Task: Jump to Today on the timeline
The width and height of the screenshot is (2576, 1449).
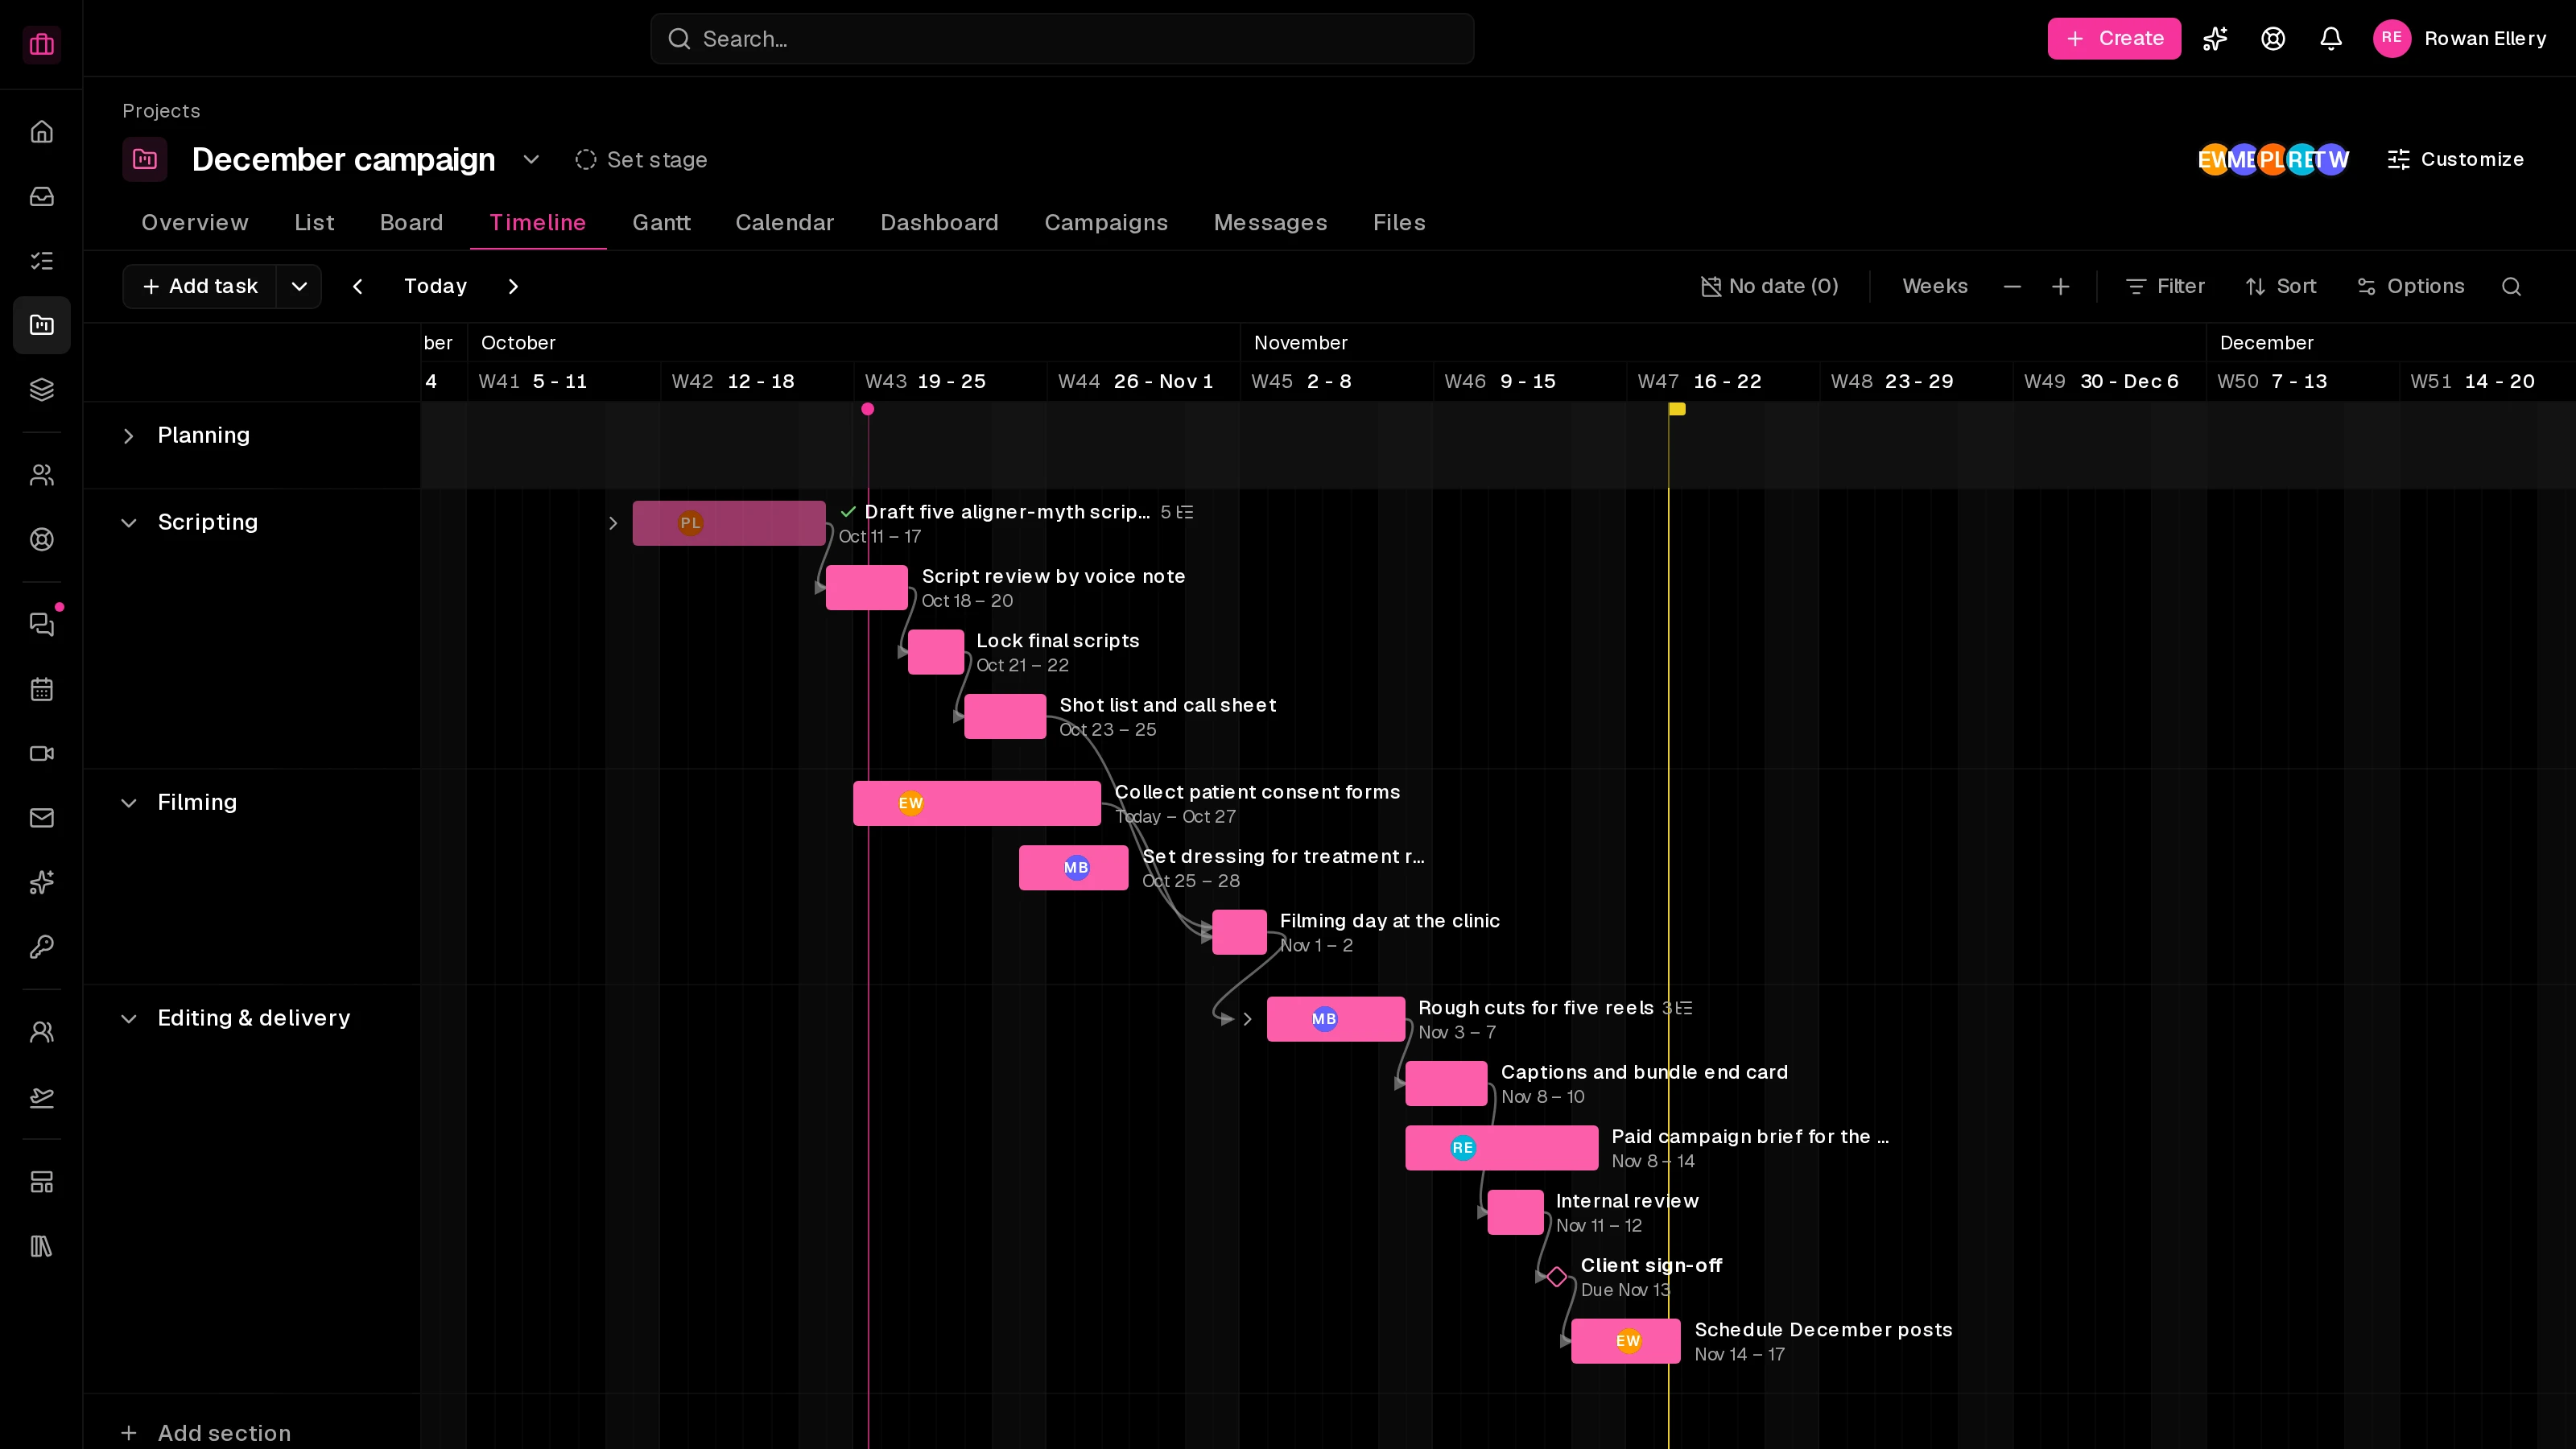Action: [x=435, y=287]
